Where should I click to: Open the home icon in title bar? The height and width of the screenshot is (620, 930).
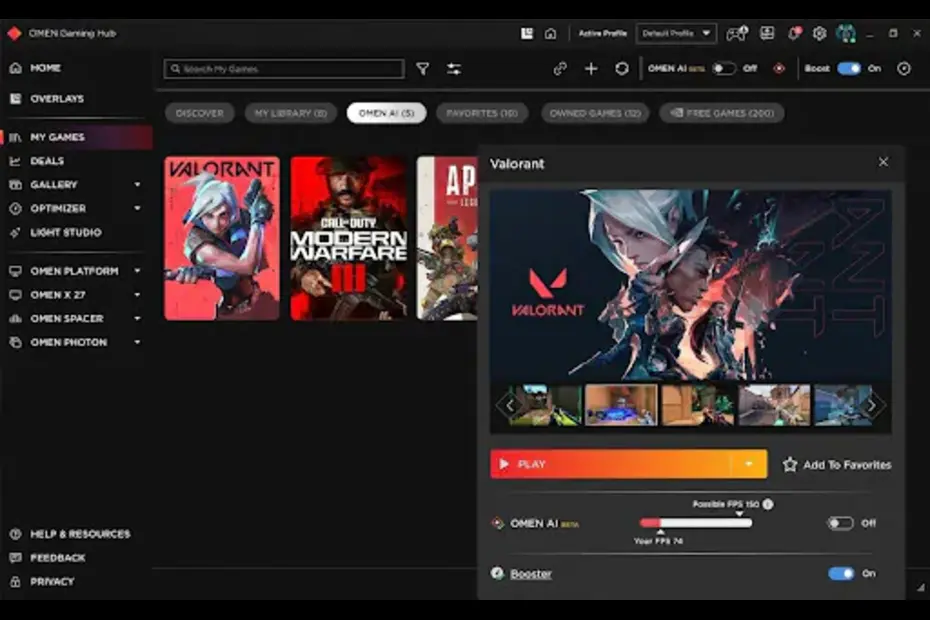[550, 34]
